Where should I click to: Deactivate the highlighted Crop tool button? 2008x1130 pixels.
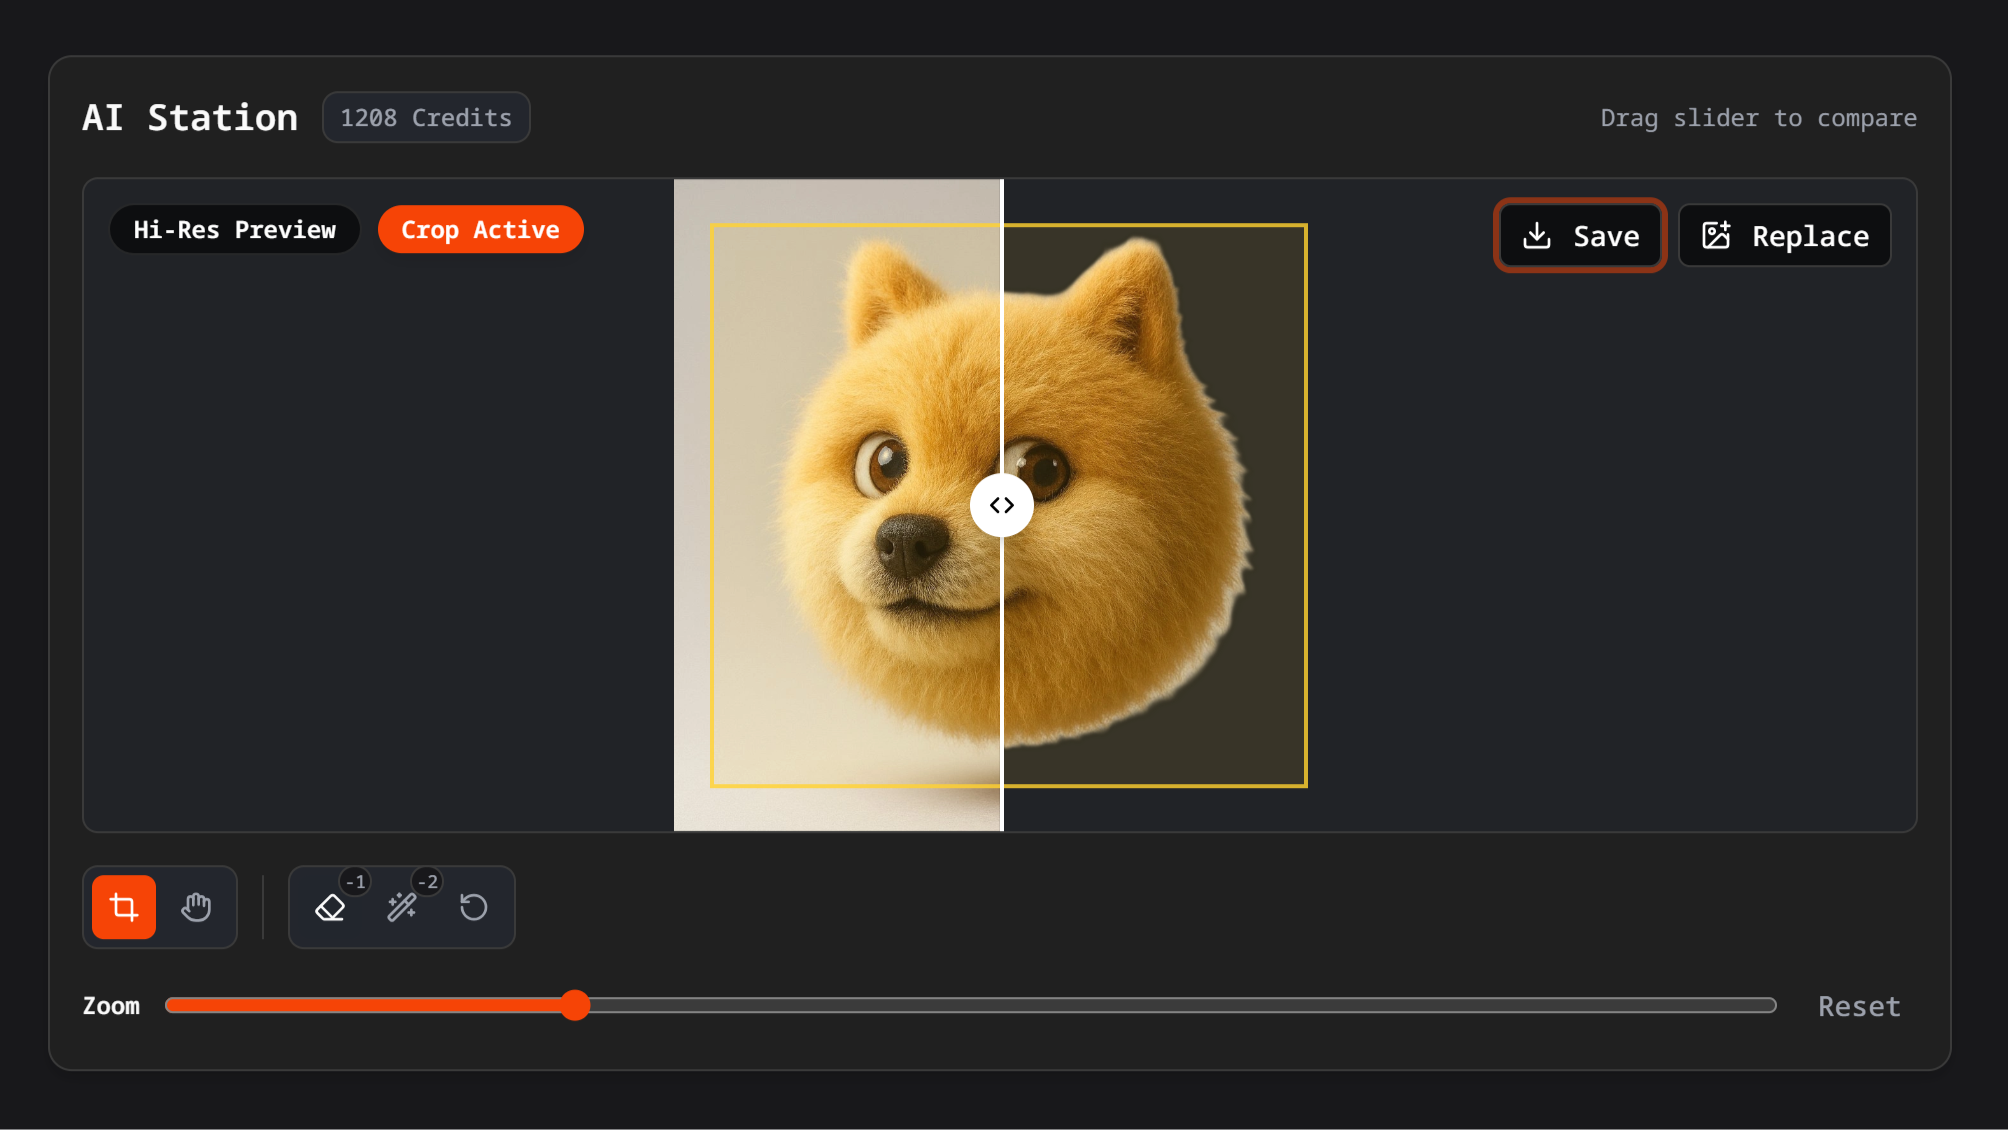pos(122,907)
